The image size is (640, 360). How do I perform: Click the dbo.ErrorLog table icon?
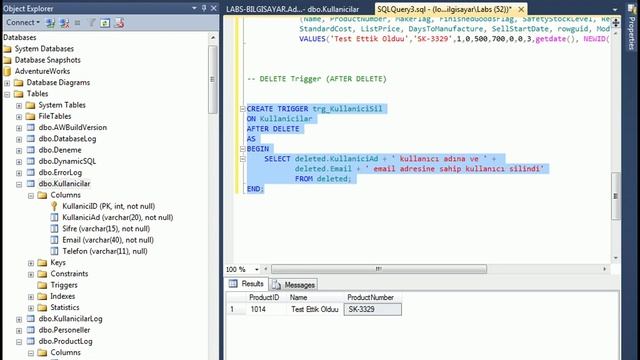tap(31, 172)
